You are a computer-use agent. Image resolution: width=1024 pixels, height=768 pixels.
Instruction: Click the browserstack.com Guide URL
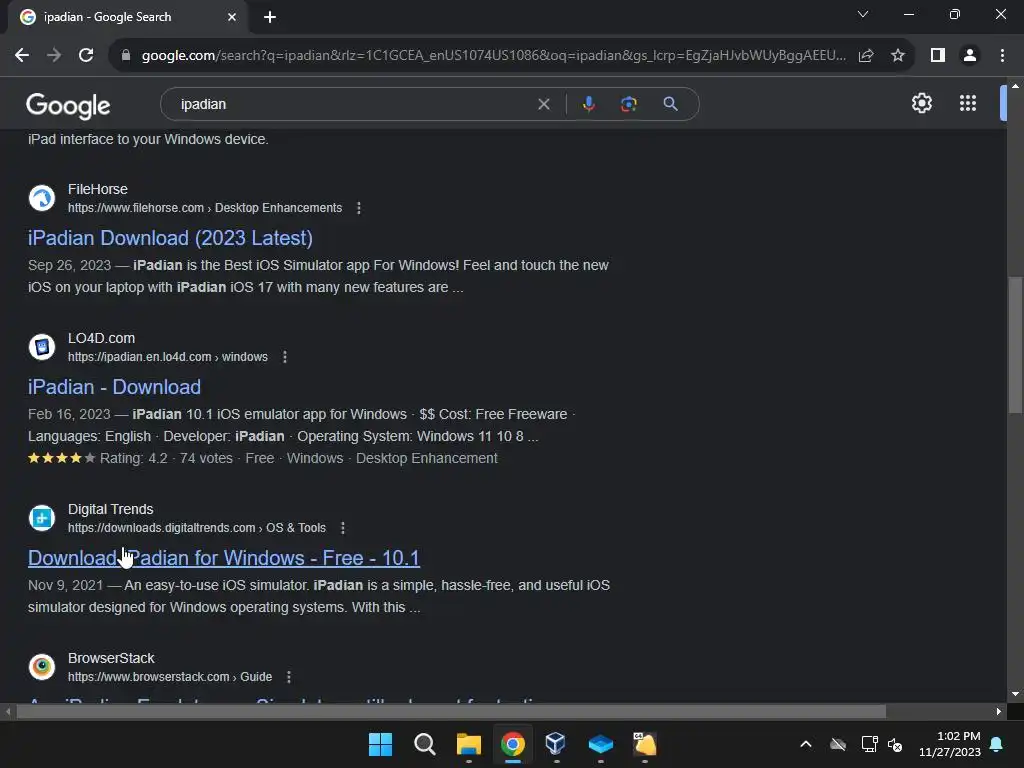170,677
